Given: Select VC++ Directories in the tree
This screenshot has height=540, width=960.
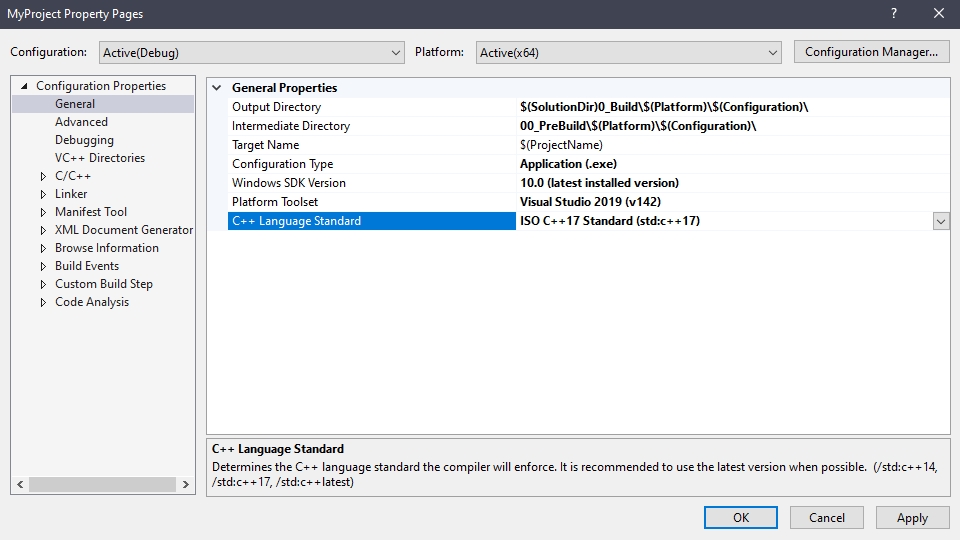Looking at the screenshot, I should coord(100,158).
